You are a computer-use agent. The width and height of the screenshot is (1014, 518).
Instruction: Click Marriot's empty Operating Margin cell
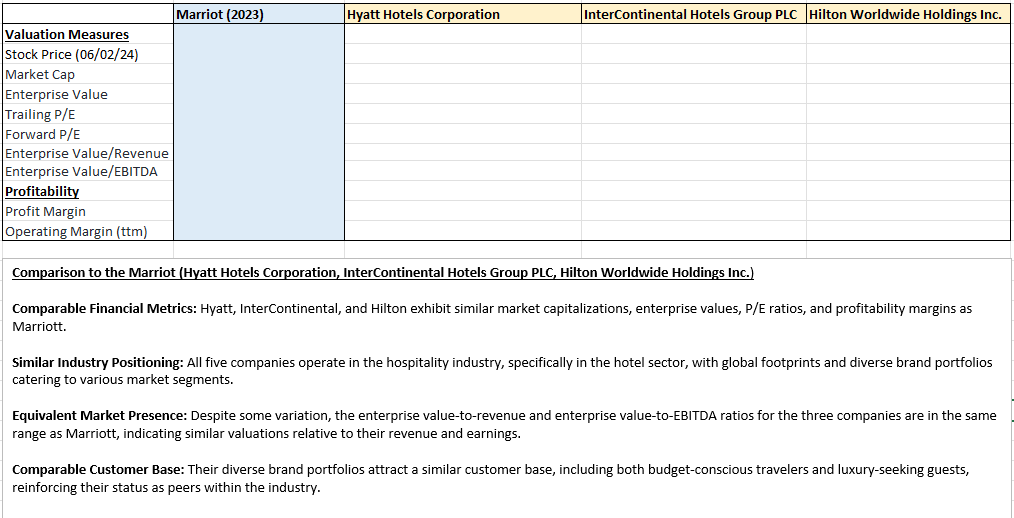(259, 231)
